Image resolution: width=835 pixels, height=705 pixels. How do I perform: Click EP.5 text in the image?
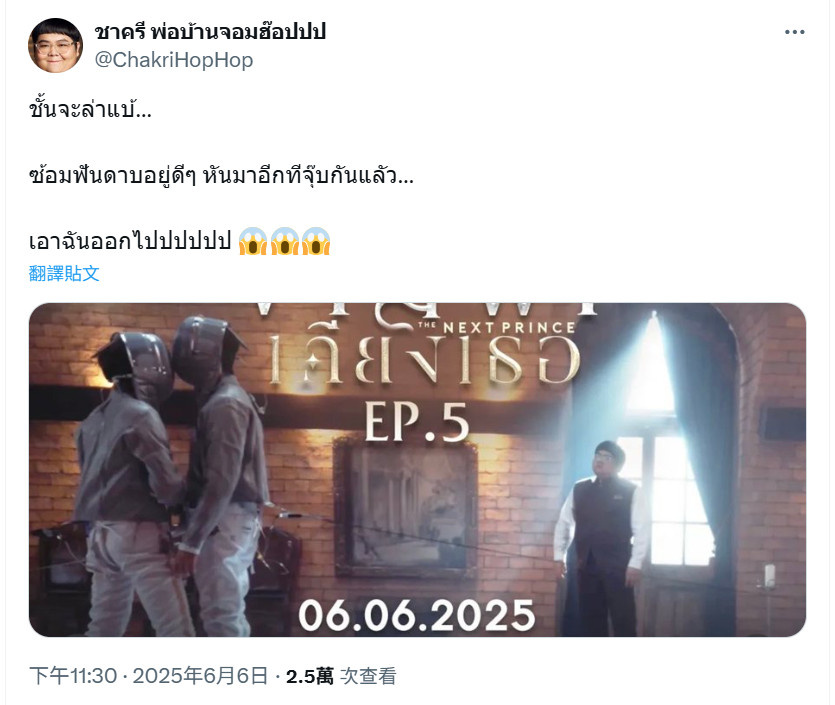[417, 423]
